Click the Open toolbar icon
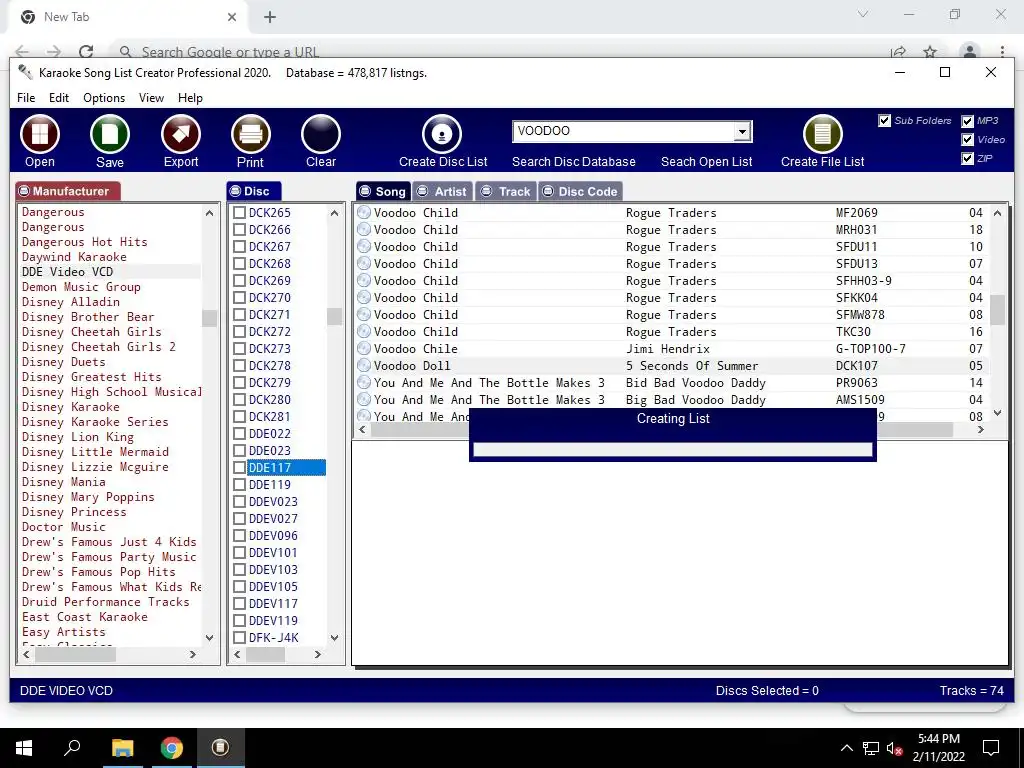This screenshot has height=768, width=1024. click(x=40, y=134)
